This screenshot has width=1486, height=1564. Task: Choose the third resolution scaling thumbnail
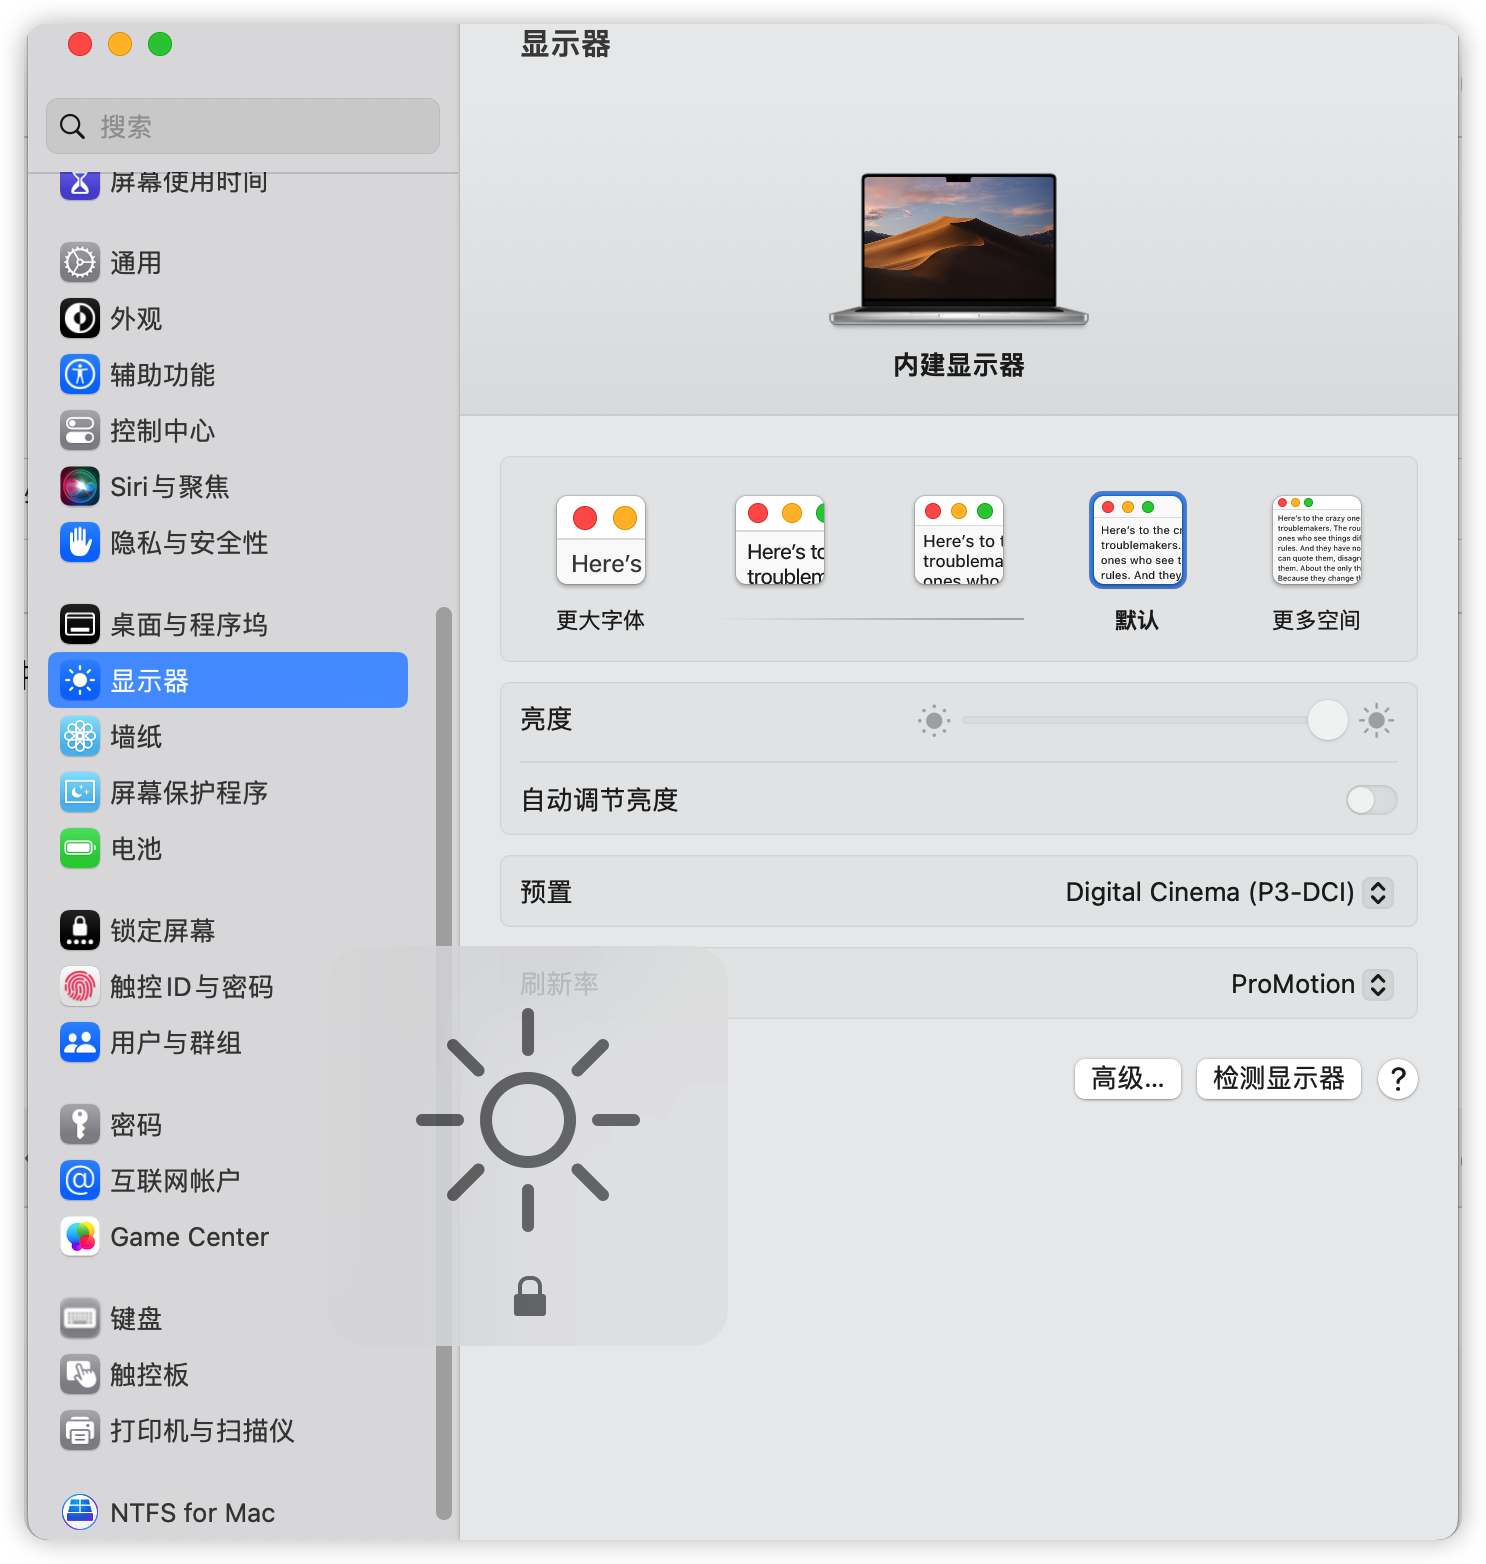pos(959,541)
